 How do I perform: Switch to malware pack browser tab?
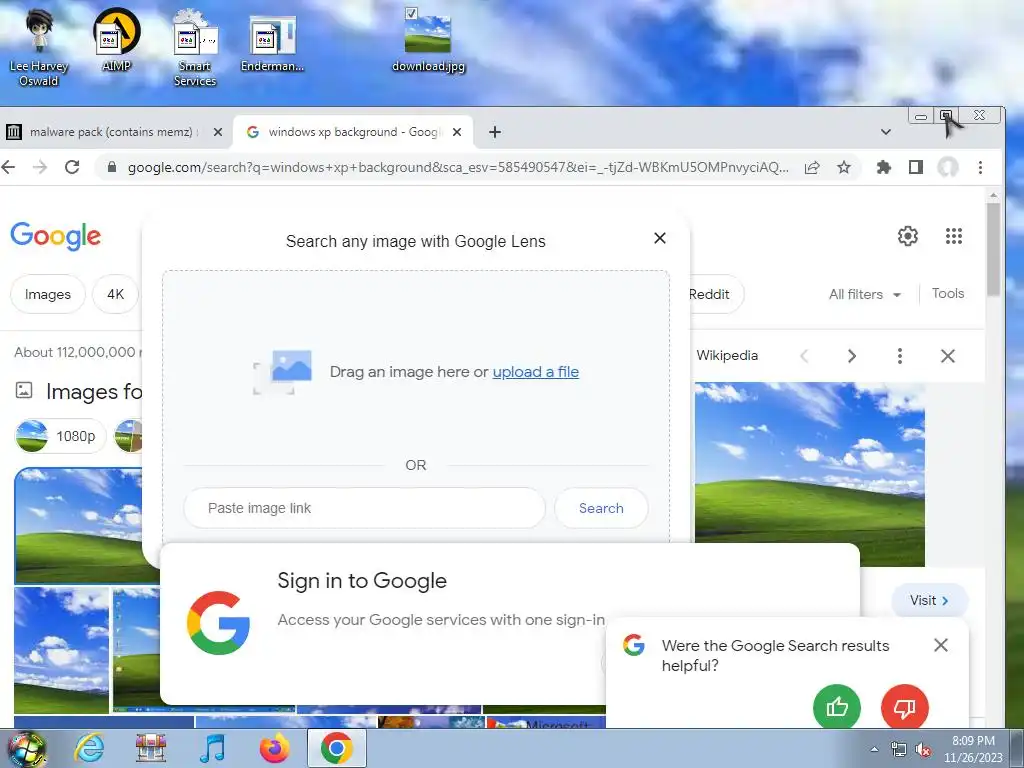[x=115, y=132]
